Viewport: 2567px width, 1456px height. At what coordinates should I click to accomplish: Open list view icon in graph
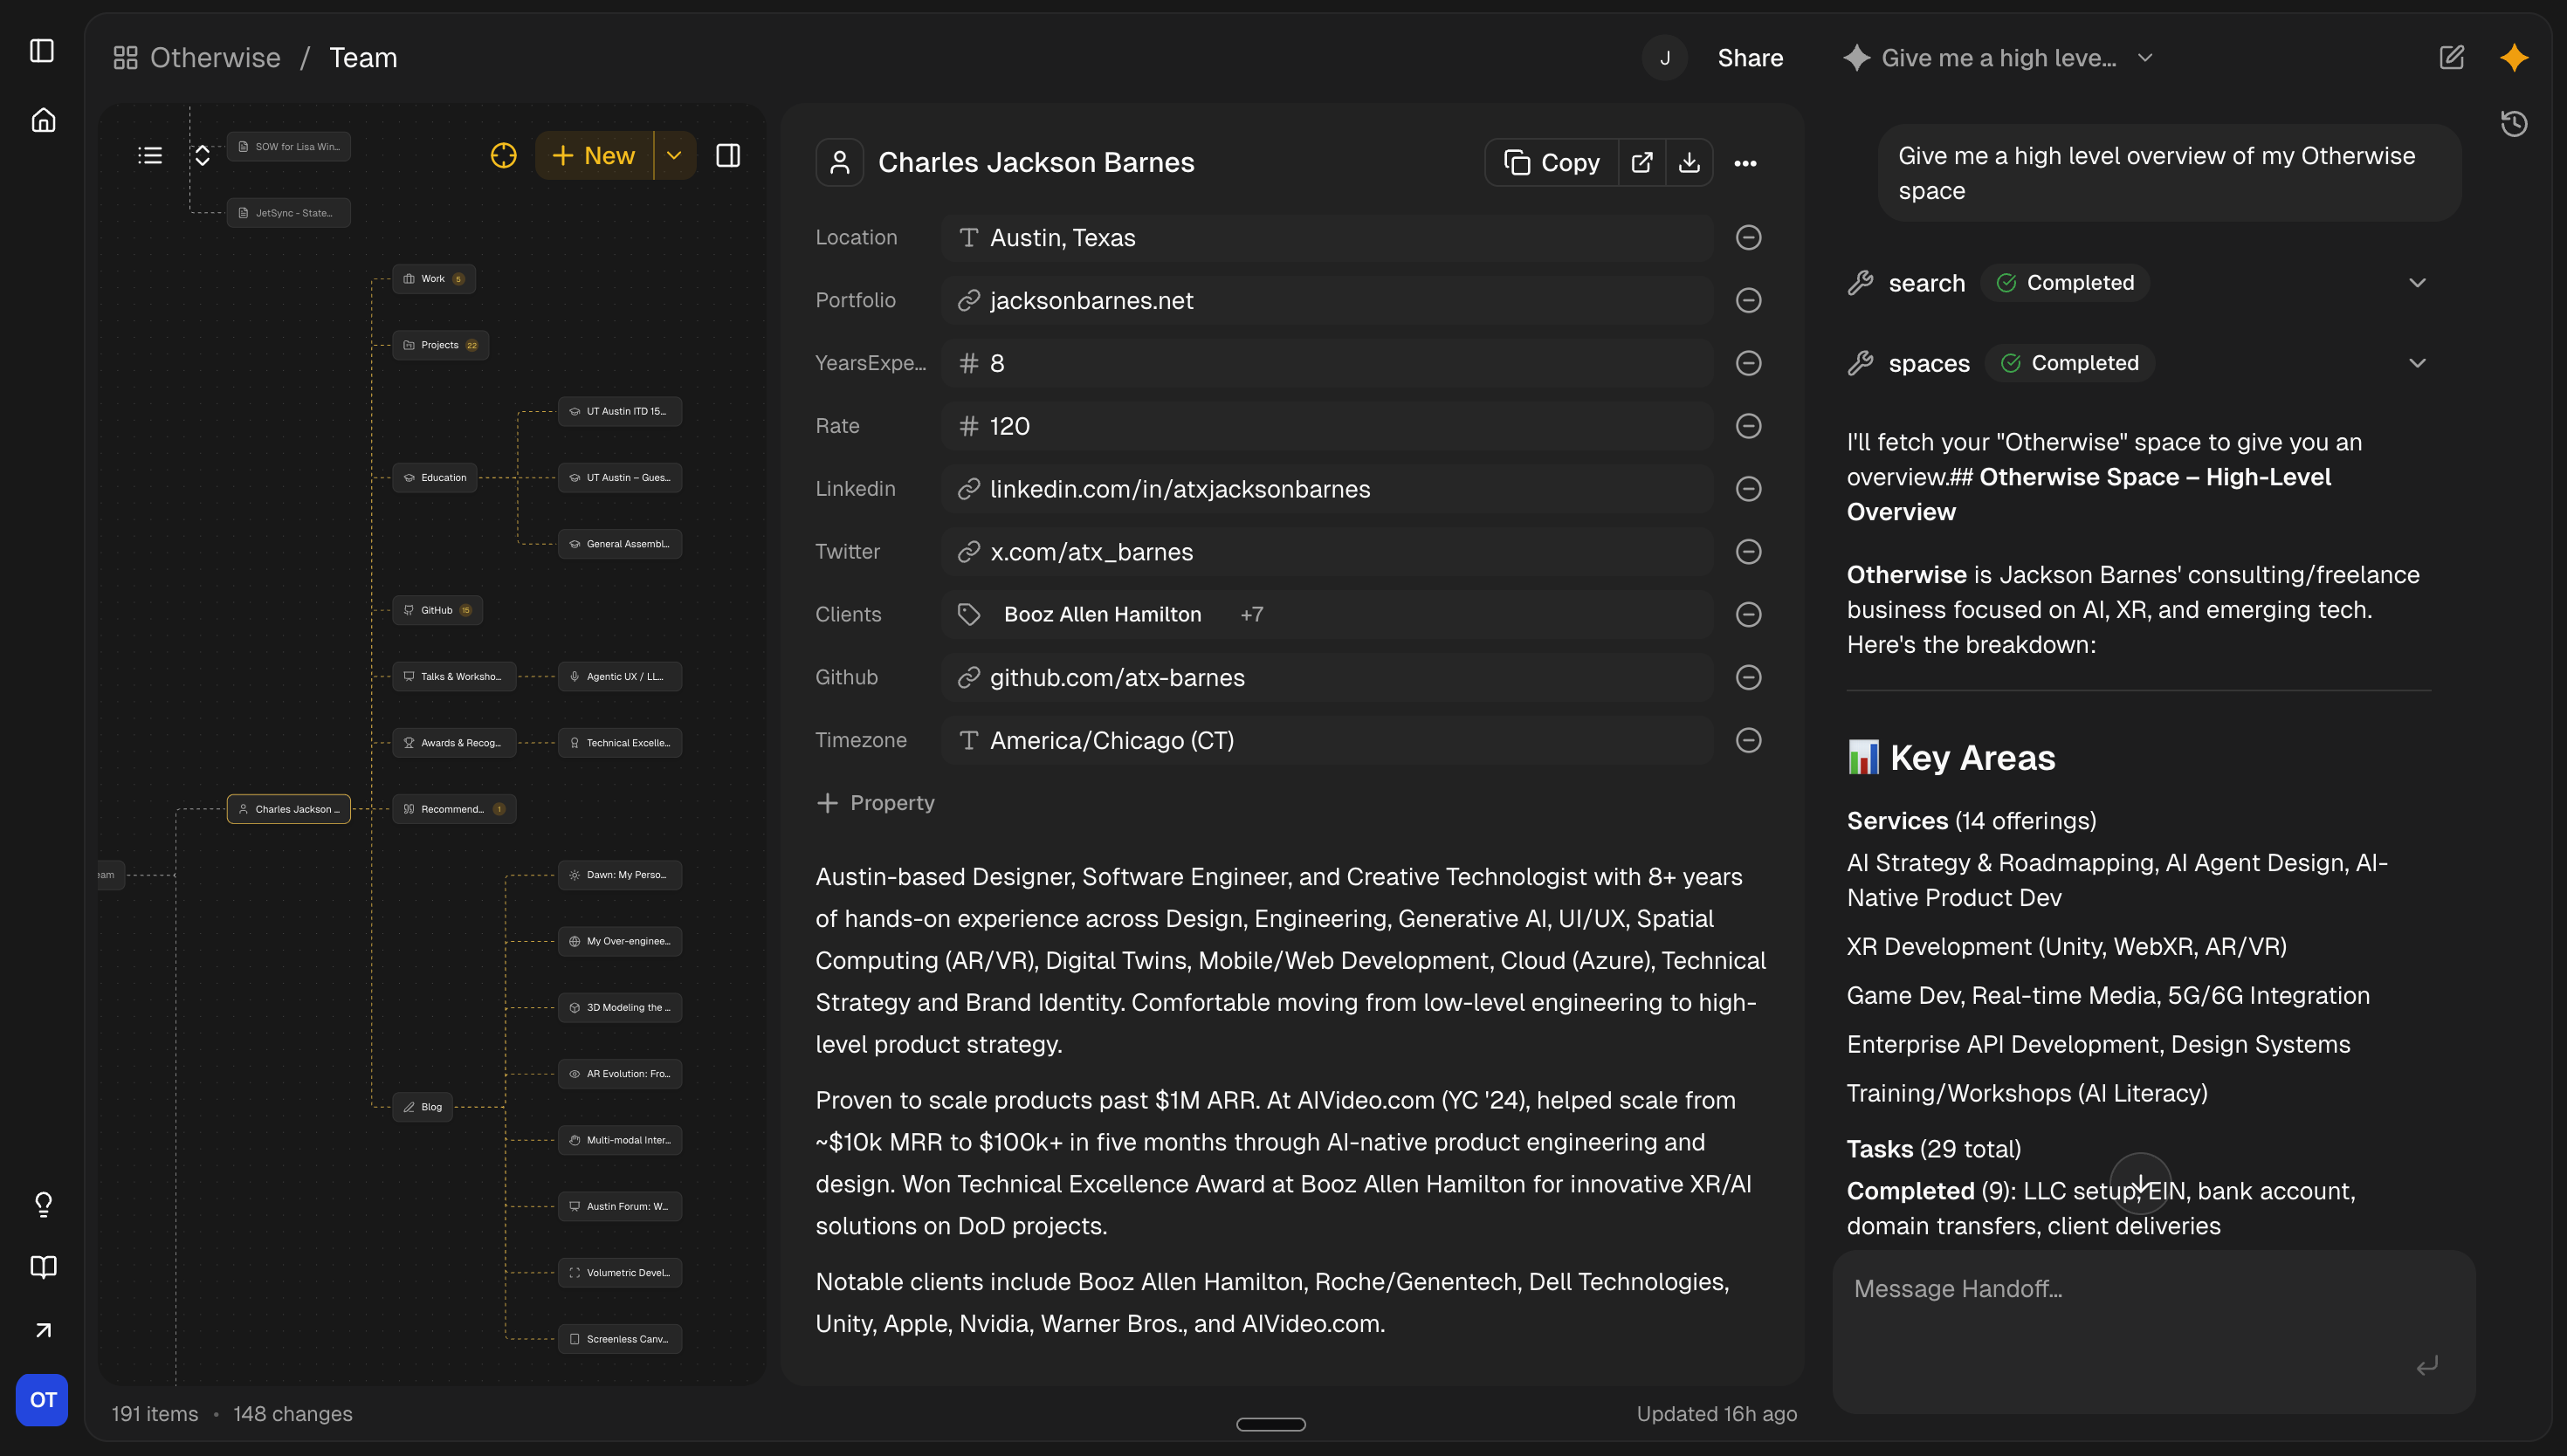[150, 155]
